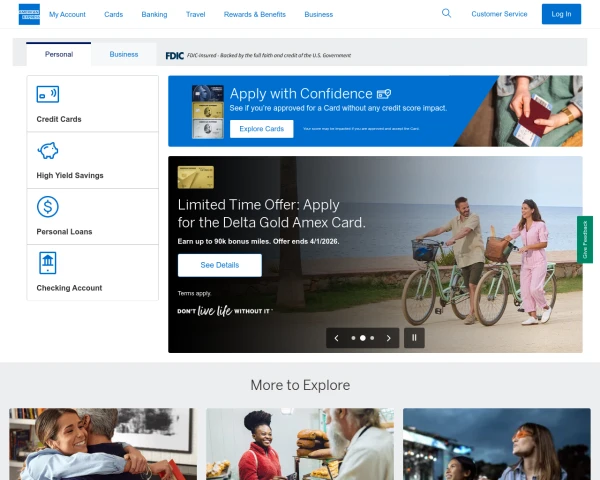Go to previous carousel slide arrow
The height and width of the screenshot is (480, 600).
(x=337, y=338)
